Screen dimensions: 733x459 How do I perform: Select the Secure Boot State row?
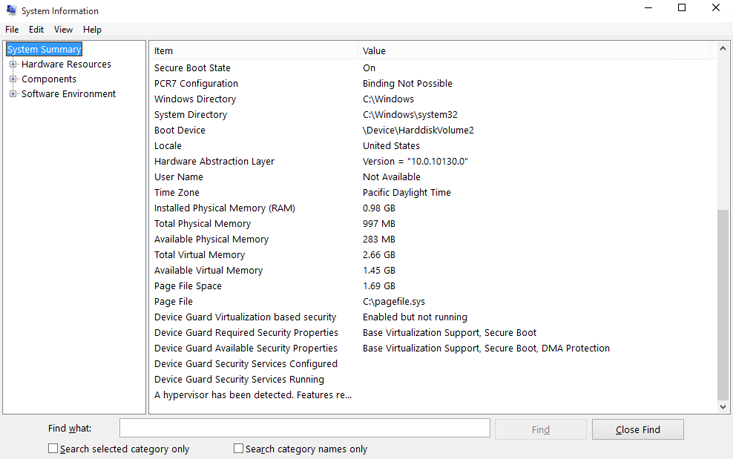tap(192, 68)
